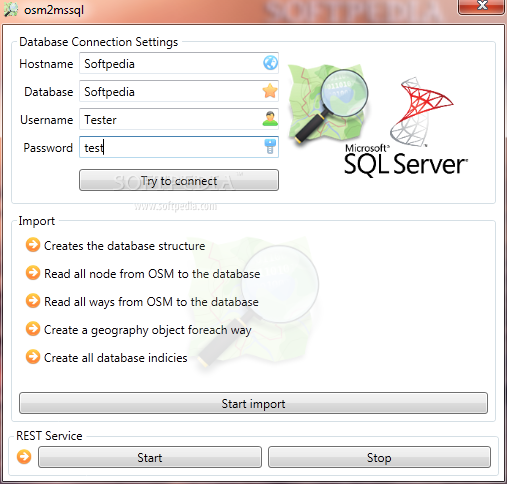507x484 pixels.
Task: Click text Read all ways from OSM to the database
Action: coord(151,302)
